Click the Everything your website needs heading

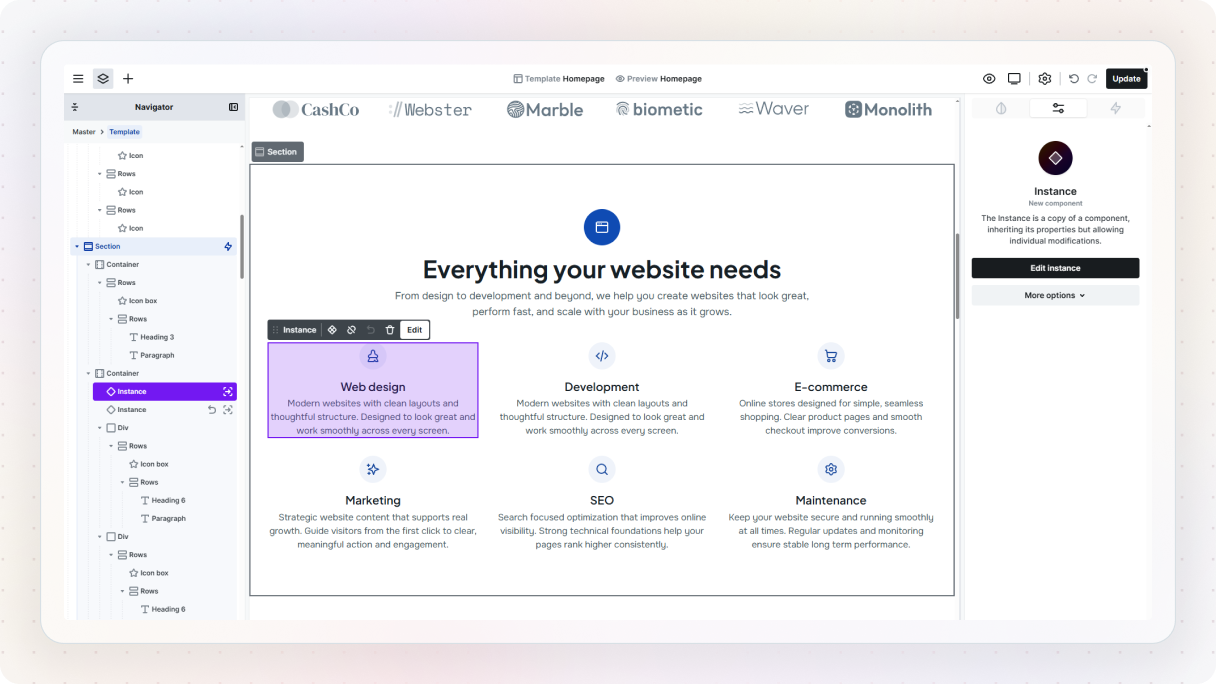pyautogui.click(x=602, y=269)
